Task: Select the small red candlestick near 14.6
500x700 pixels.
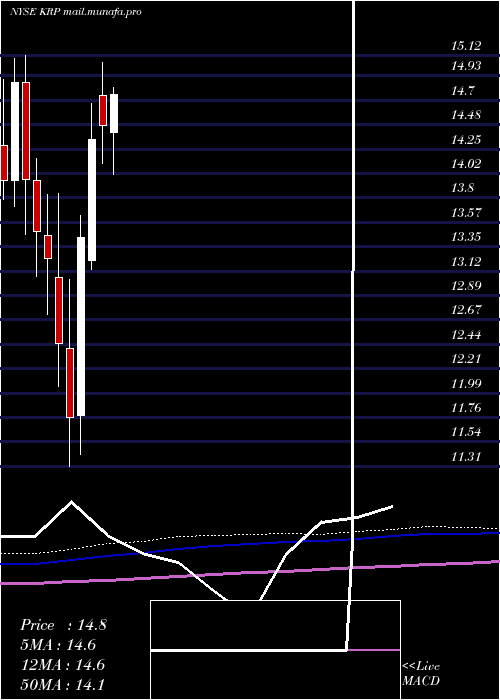Action: [x=103, y=110]
